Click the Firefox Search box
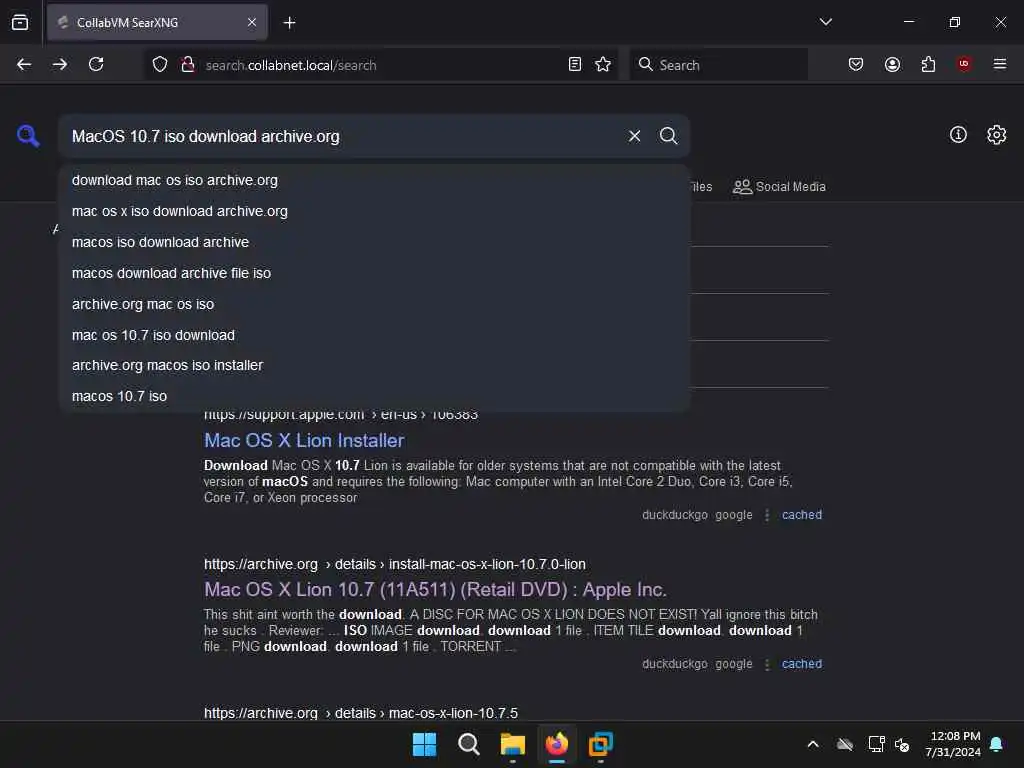 (x=718, y=65)
